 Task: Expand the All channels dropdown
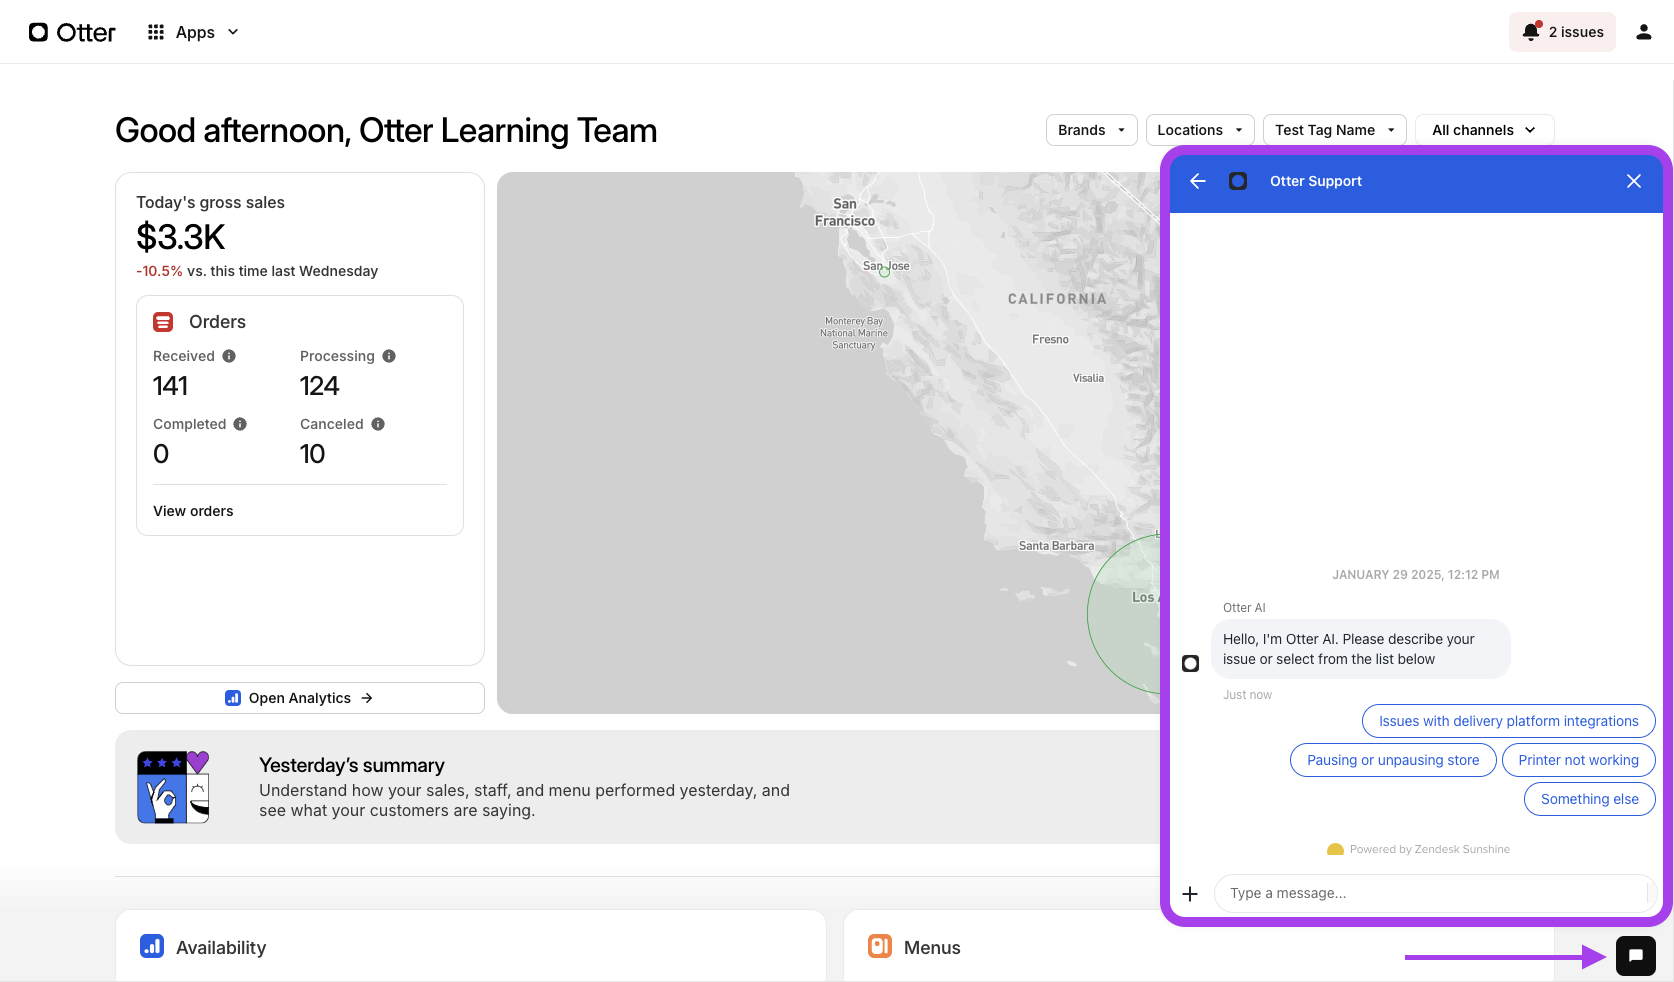(1484, 130)
